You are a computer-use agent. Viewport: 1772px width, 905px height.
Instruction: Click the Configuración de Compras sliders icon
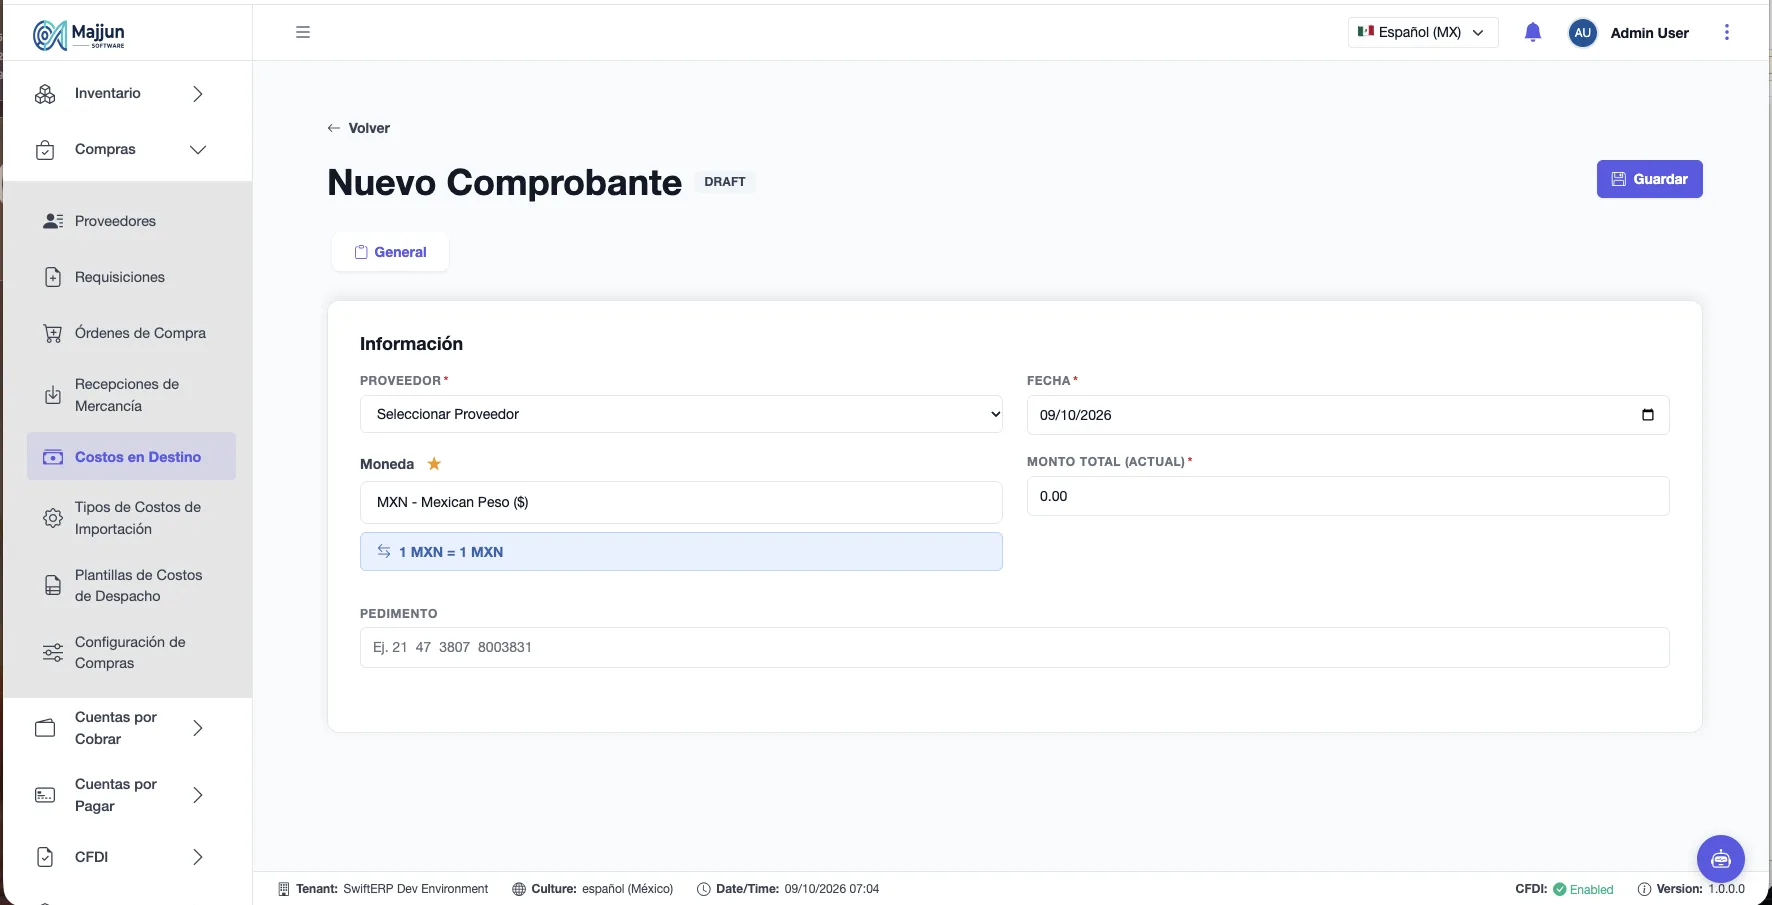tap(53, 653)
